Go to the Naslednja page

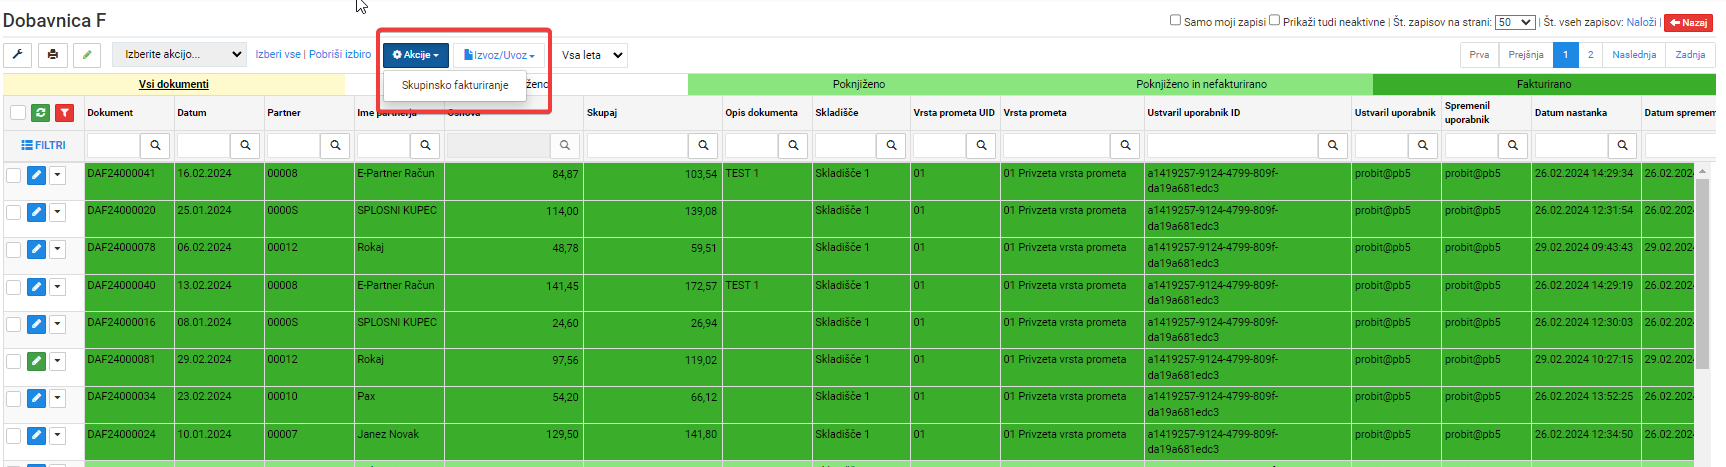pos(1634,55)
